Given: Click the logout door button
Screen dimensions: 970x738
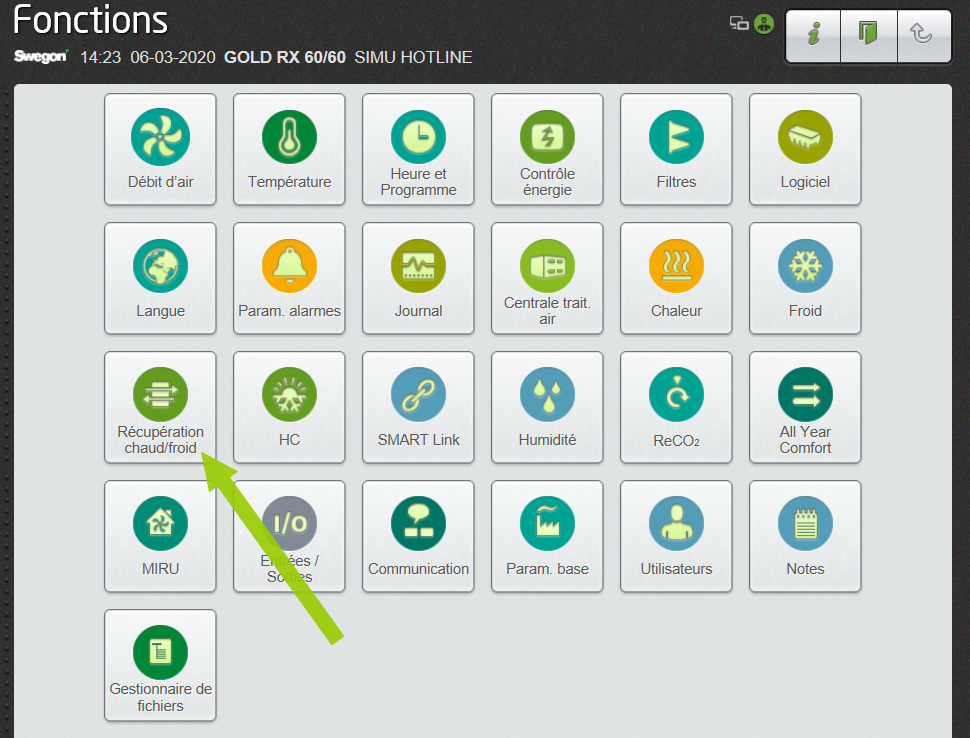Looking at the screenshot, I should [868, 36].
